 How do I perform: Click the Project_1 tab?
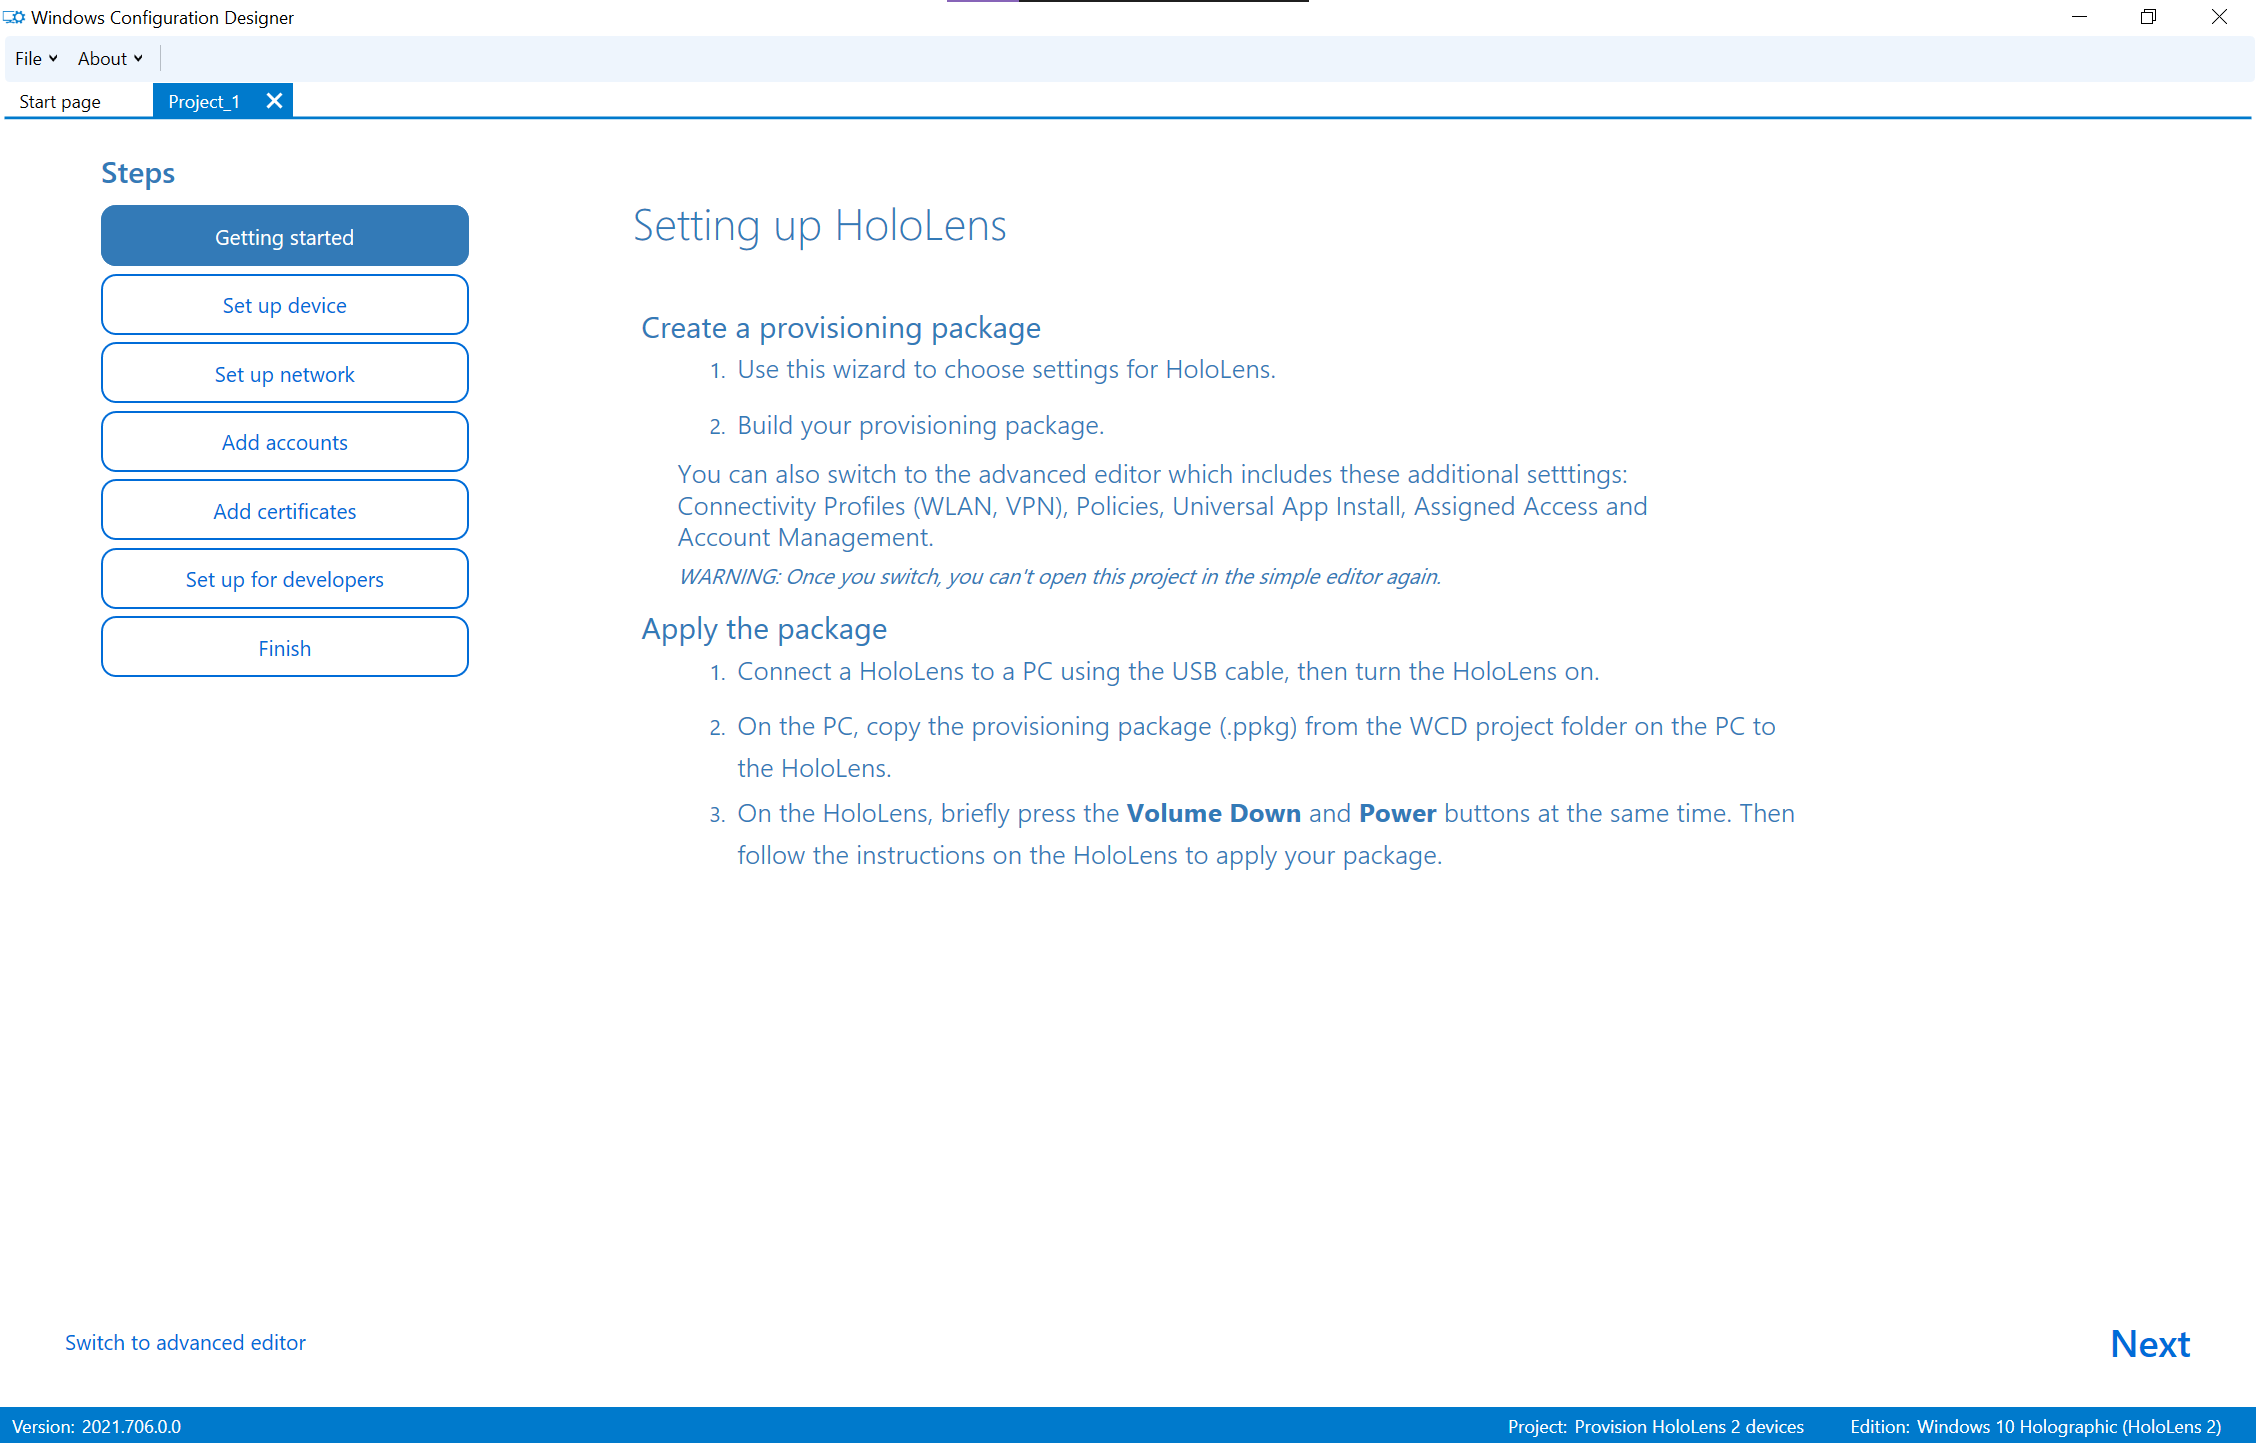point(204,100)
